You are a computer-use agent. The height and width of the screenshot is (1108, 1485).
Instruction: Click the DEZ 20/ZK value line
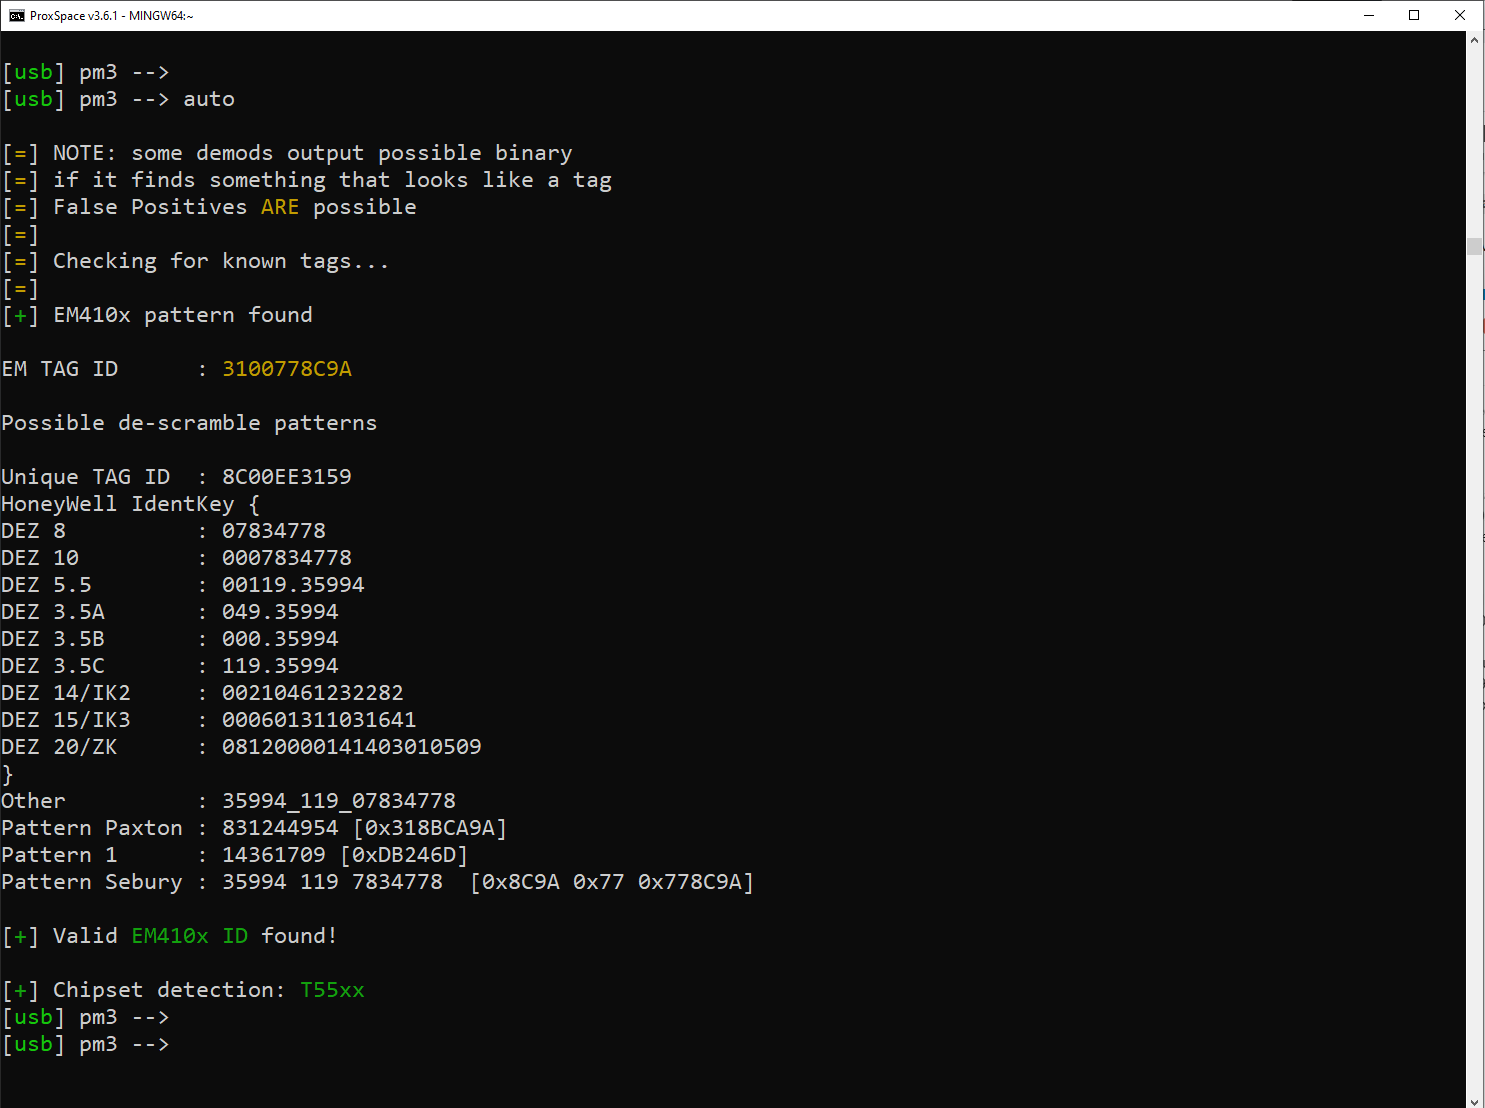241,747
